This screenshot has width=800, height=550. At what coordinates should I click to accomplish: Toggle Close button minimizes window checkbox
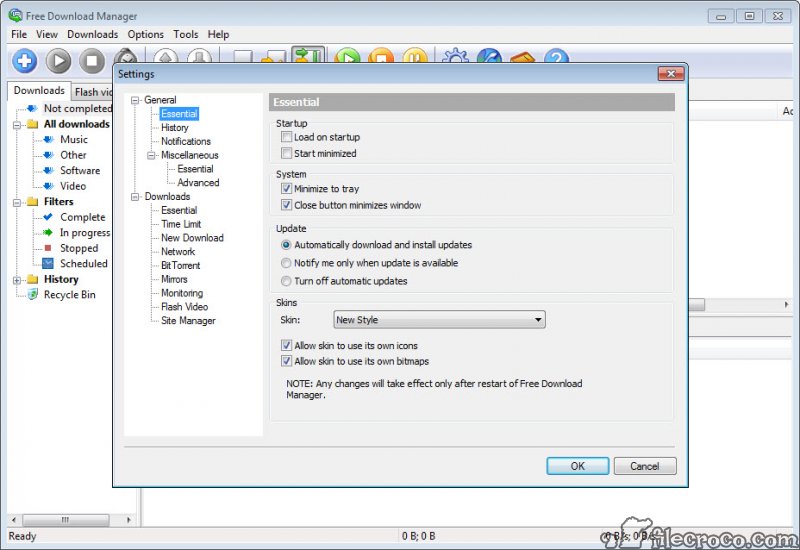(x=286, y=205)
